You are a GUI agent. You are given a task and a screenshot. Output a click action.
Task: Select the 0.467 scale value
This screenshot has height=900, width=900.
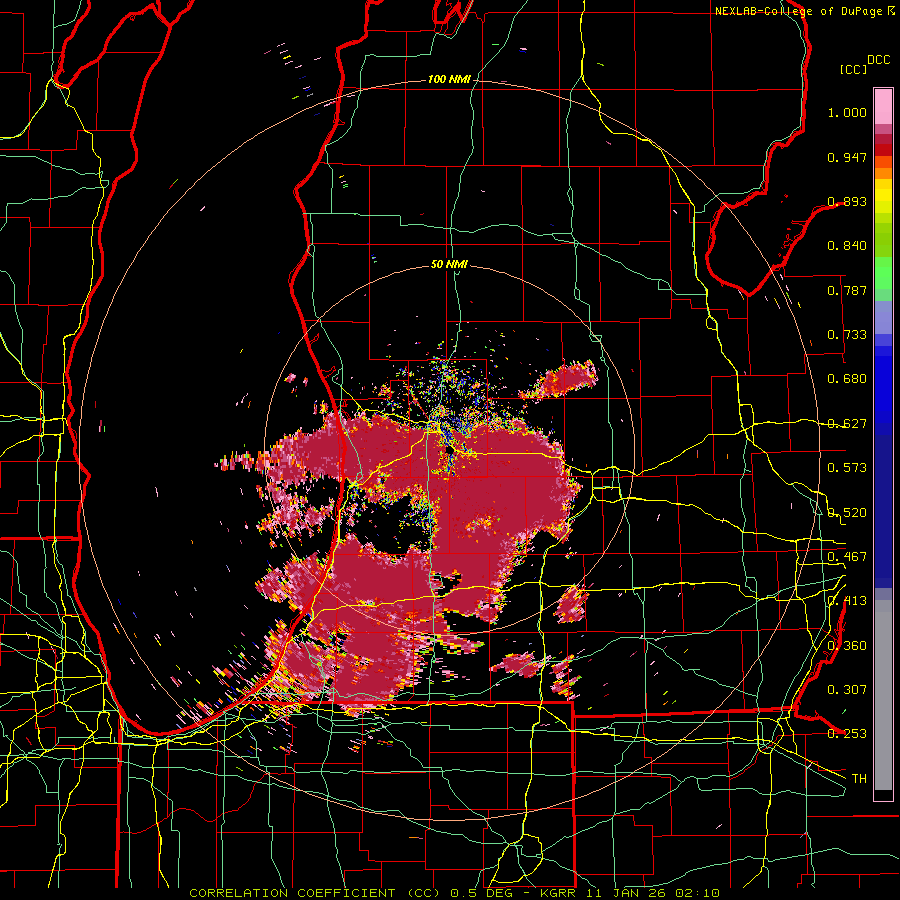(x=847, y=557)
